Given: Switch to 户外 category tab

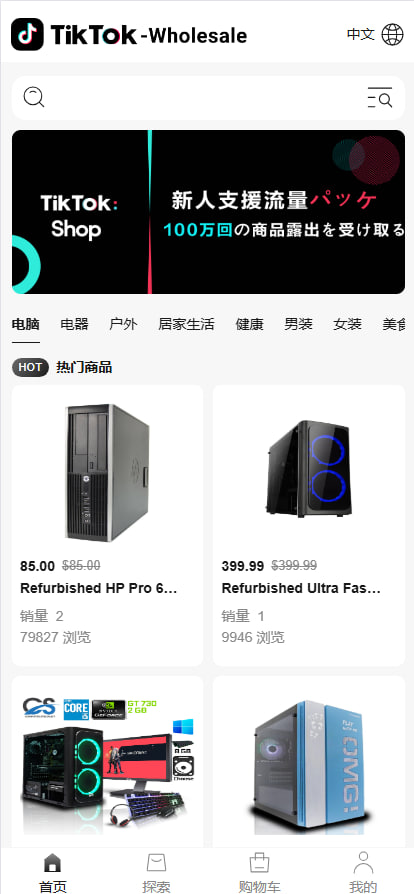Looking at the screenshot, I should (123, 324).
